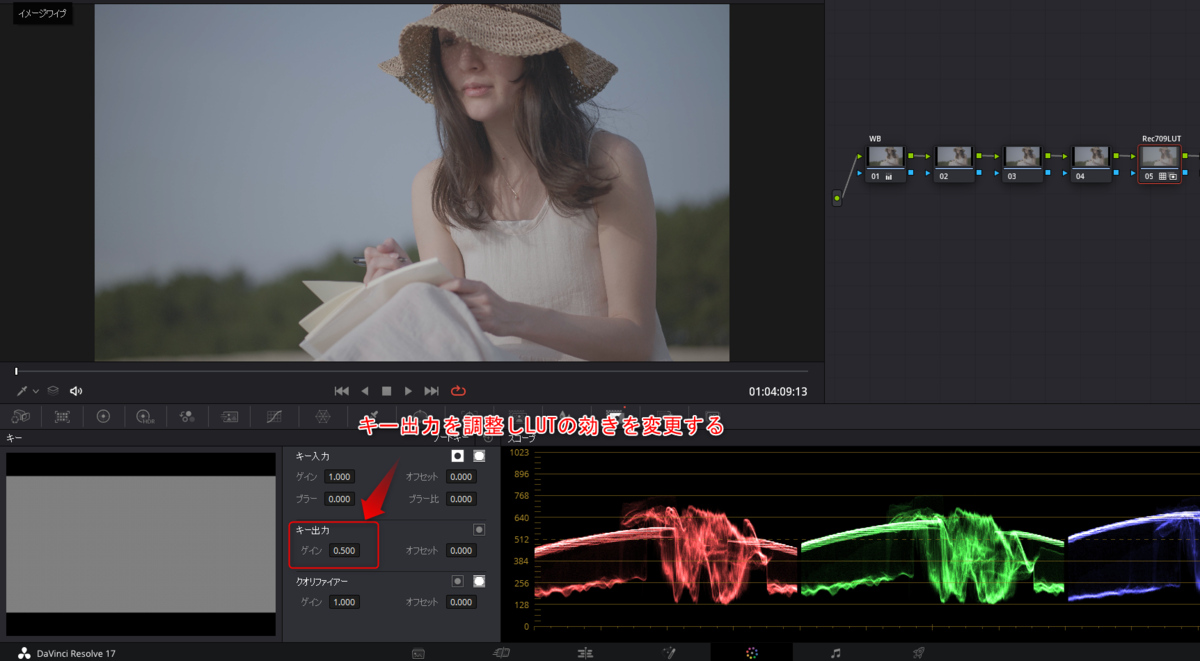Switch to the Fusion page

[x=669, y=653]
